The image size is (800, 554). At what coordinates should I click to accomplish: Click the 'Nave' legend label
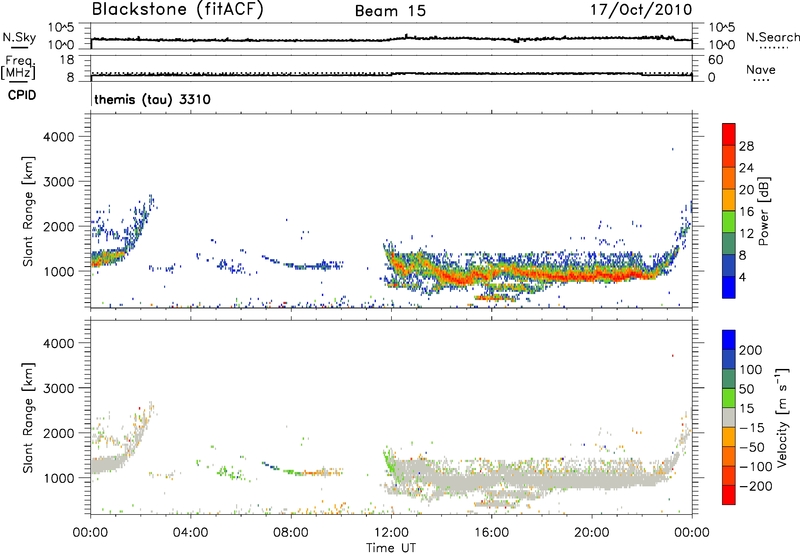coord(761,70)
